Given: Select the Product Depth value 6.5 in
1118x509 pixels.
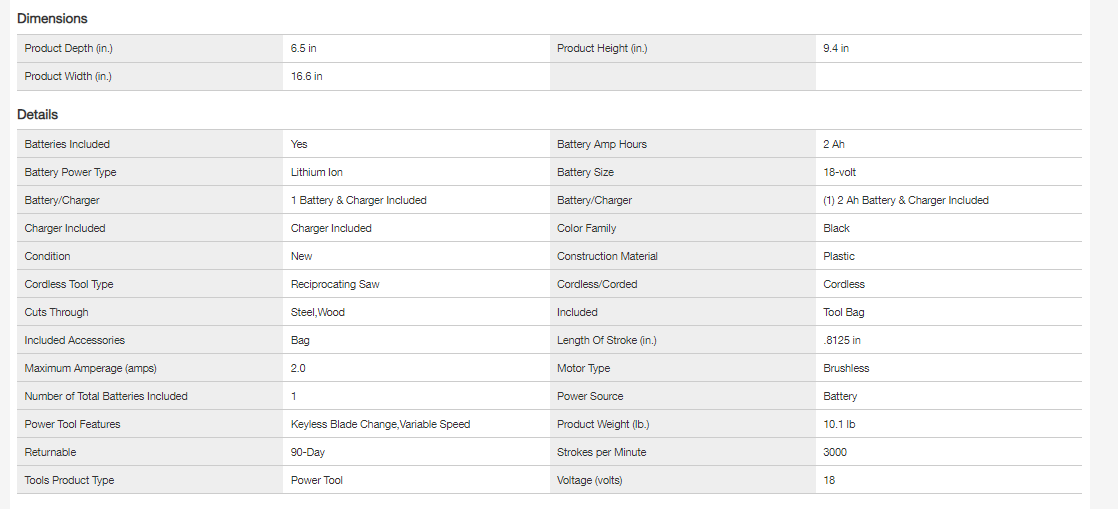Looking at the screenshot, I should point(303,48).
